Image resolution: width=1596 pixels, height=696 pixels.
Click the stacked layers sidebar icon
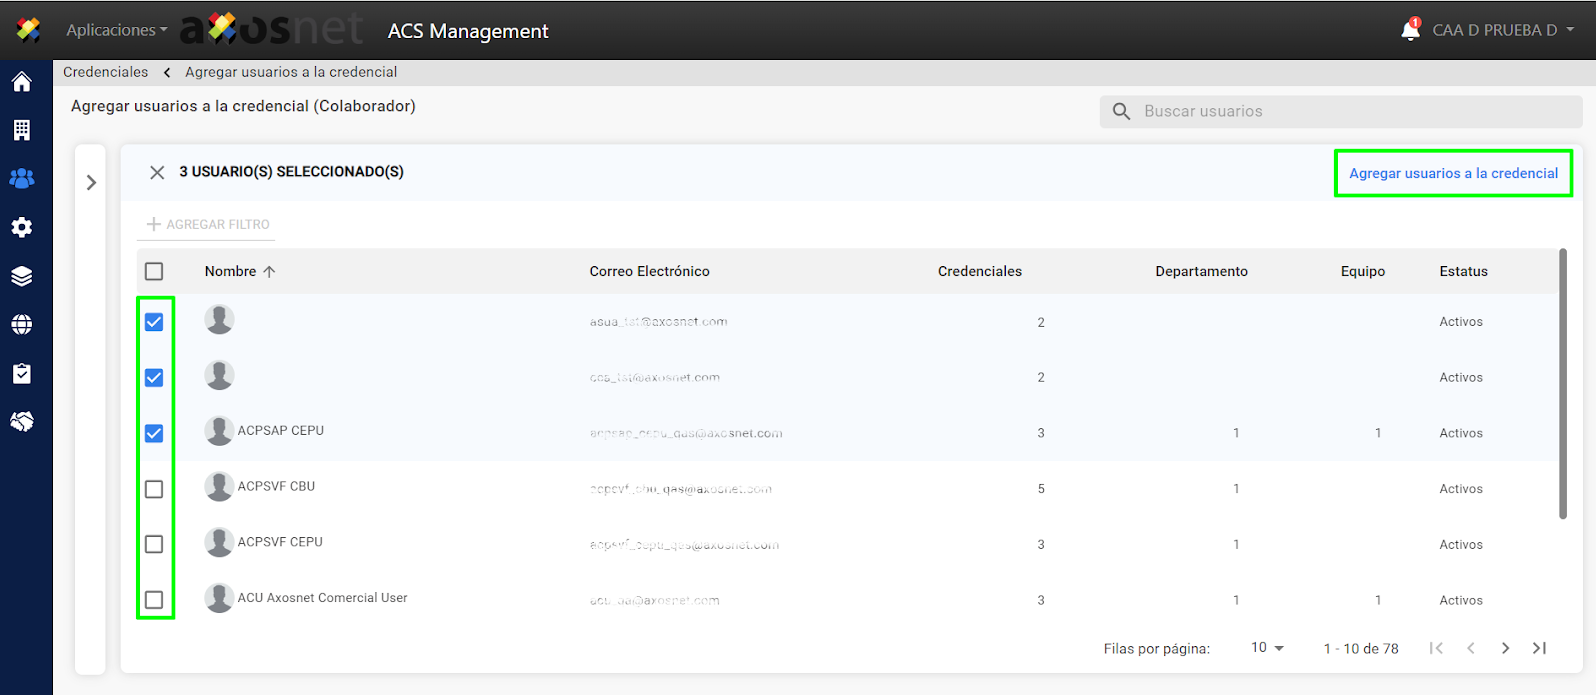pos(22,276)
